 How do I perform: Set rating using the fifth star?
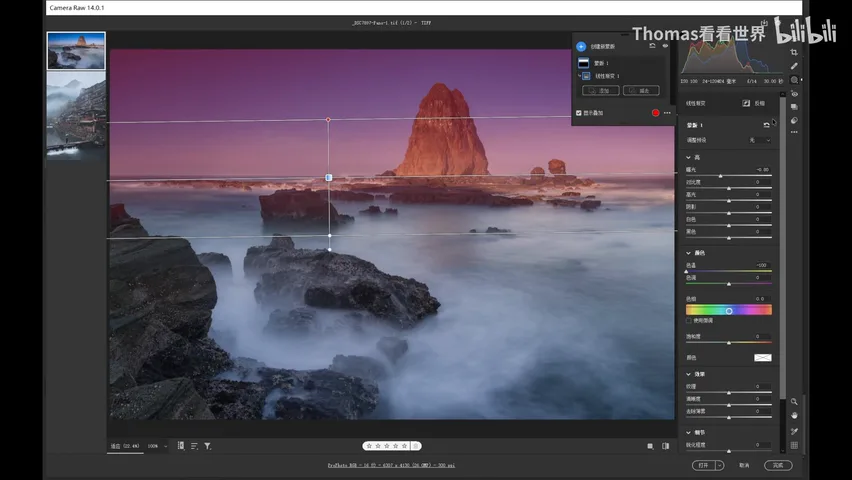(404, 446)
